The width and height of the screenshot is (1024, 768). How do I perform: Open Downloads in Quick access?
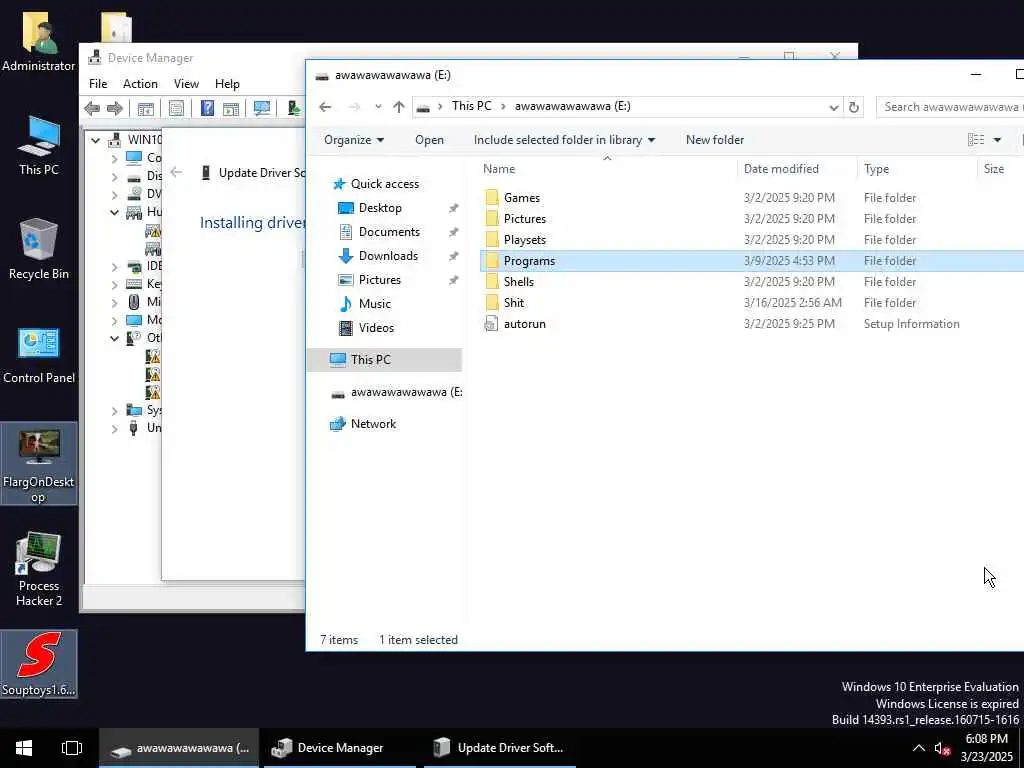tap(388, 256)
